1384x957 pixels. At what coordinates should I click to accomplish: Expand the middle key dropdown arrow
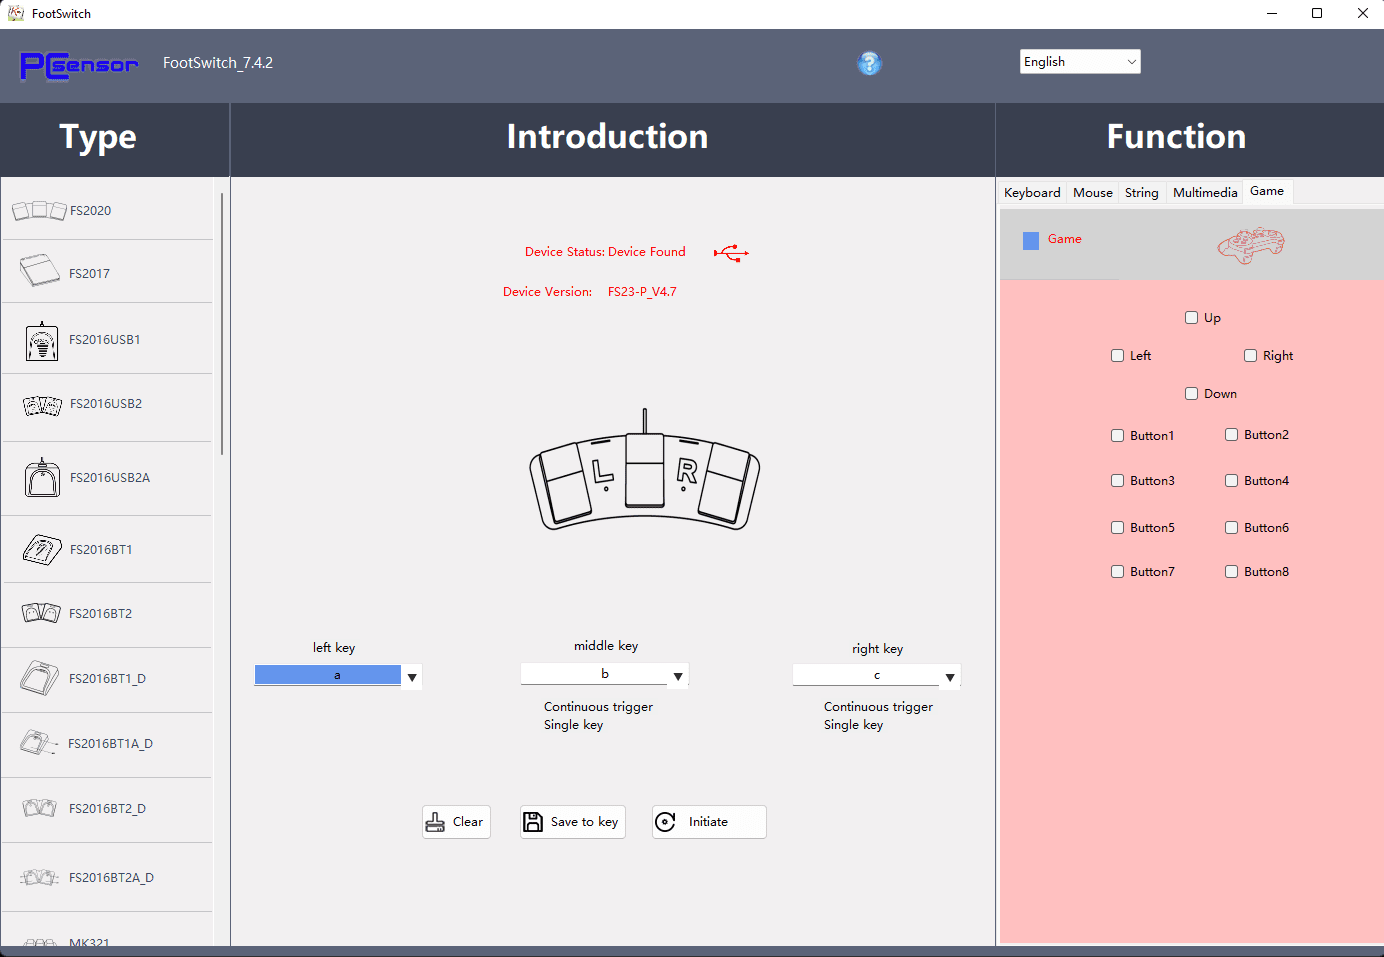tap(678, 676)
